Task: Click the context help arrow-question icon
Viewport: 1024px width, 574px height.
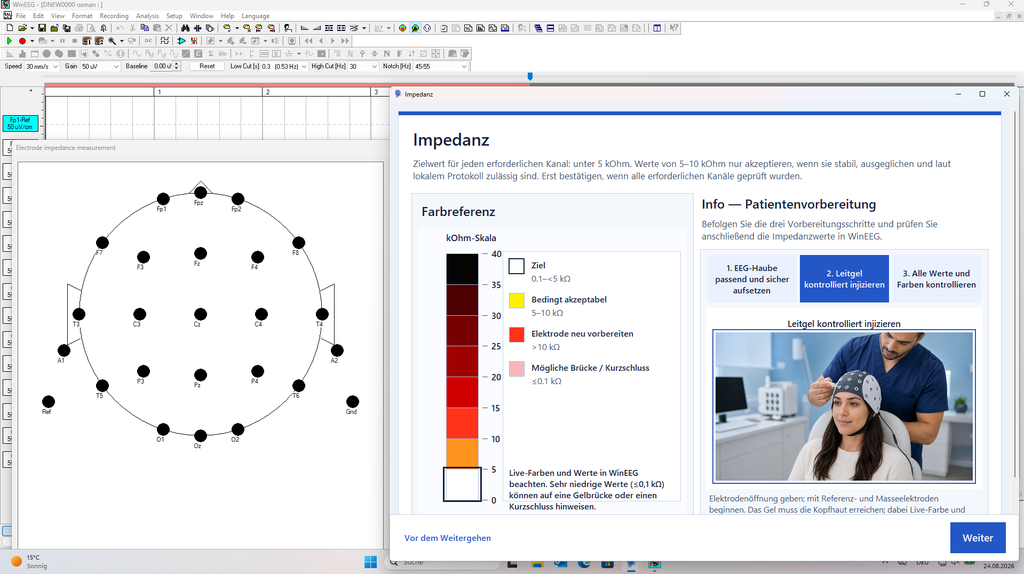Action: (673, 28)
